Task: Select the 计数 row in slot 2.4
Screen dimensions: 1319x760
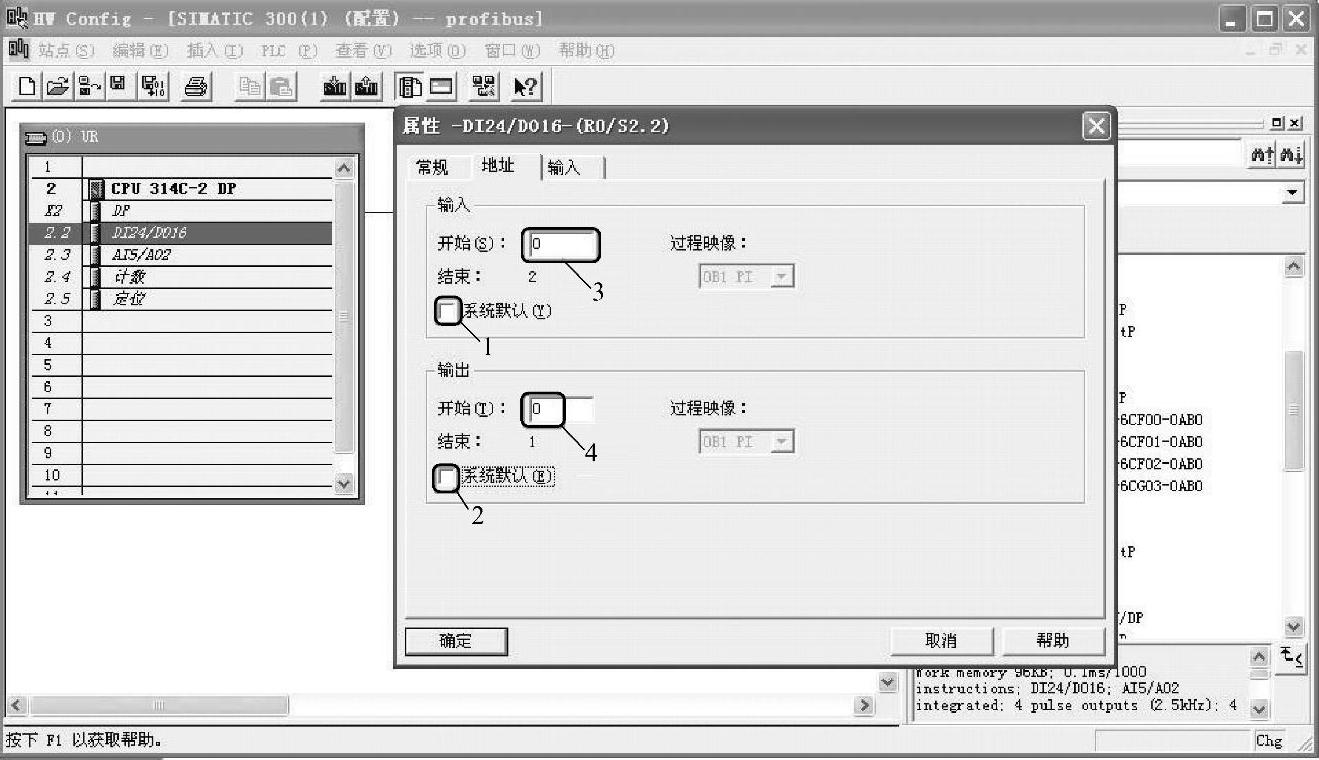Action: 178,277
